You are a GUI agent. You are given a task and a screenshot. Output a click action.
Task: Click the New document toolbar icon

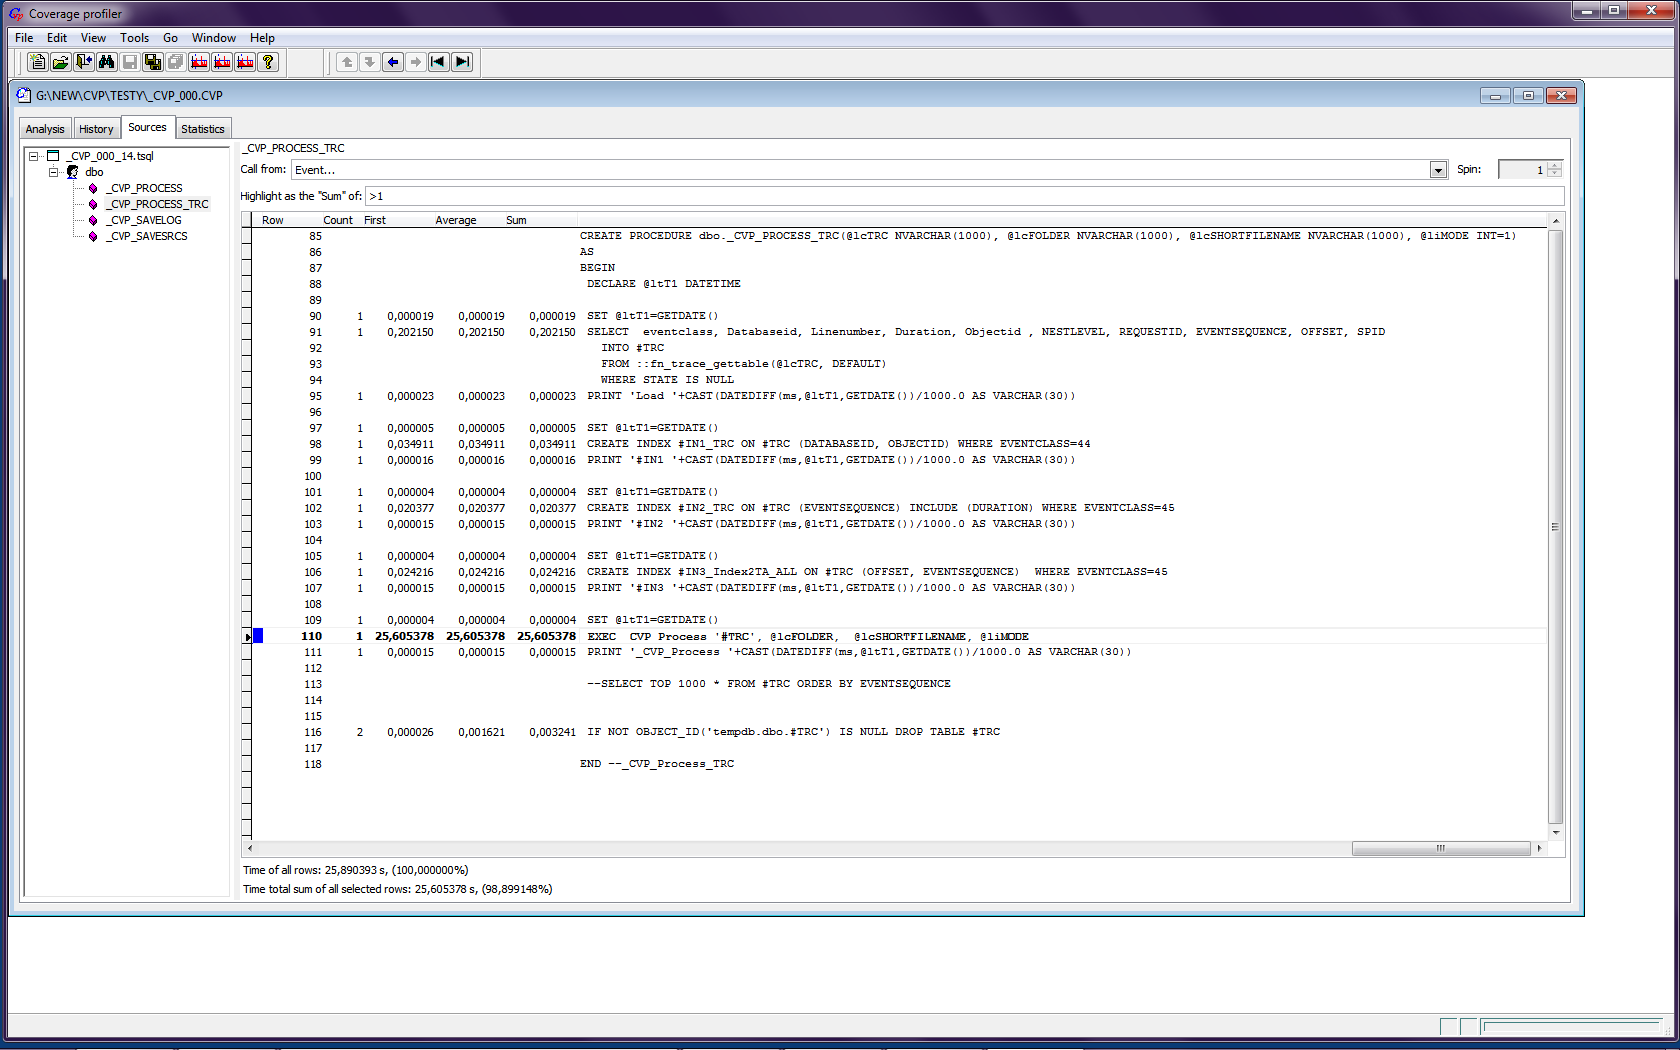click(x=37, y=62)
